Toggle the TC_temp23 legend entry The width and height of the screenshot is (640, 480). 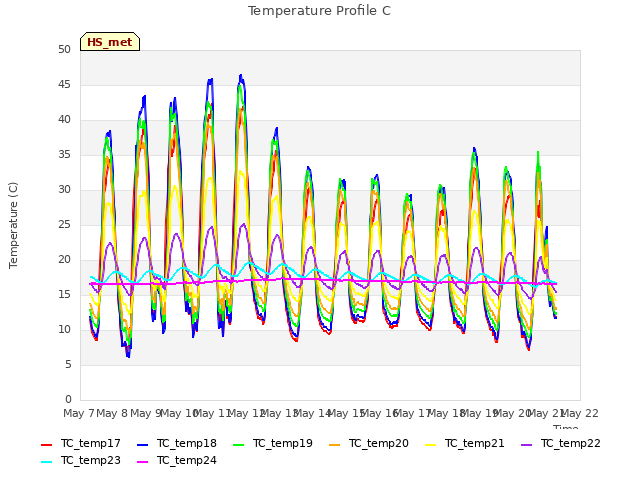[81, 461]
